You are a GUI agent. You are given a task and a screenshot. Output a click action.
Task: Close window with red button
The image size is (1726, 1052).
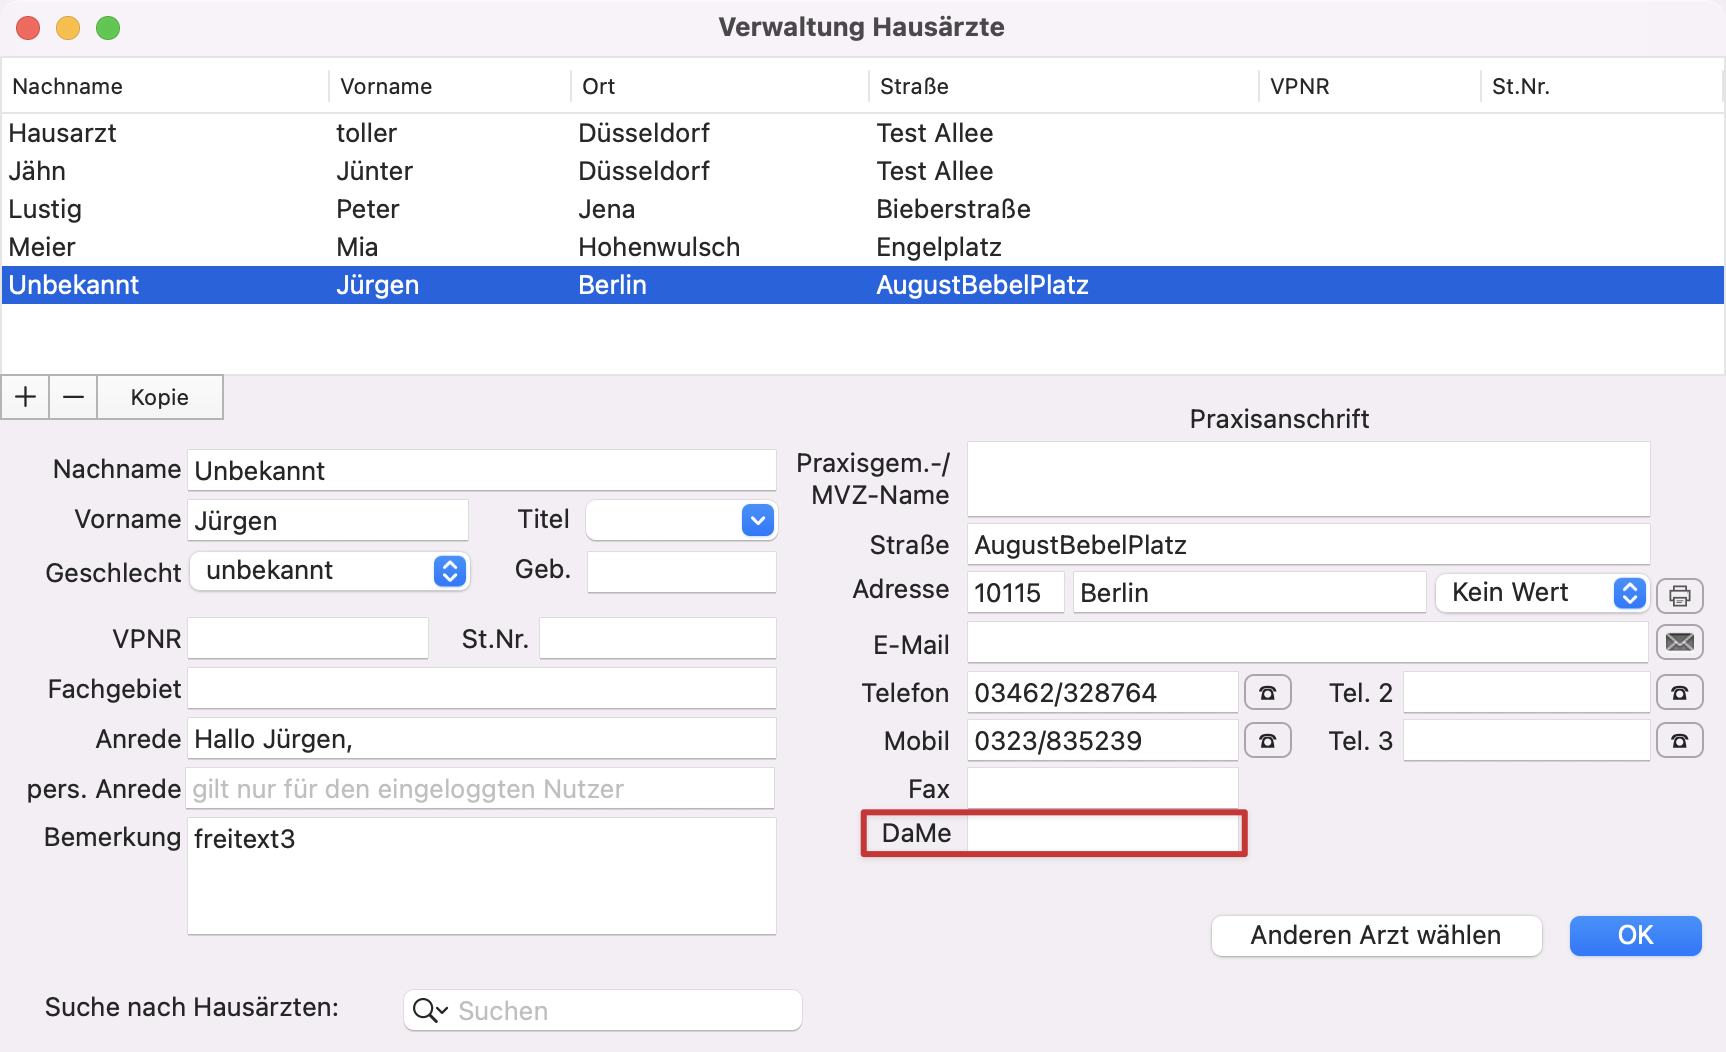click(x=28, y=28)
